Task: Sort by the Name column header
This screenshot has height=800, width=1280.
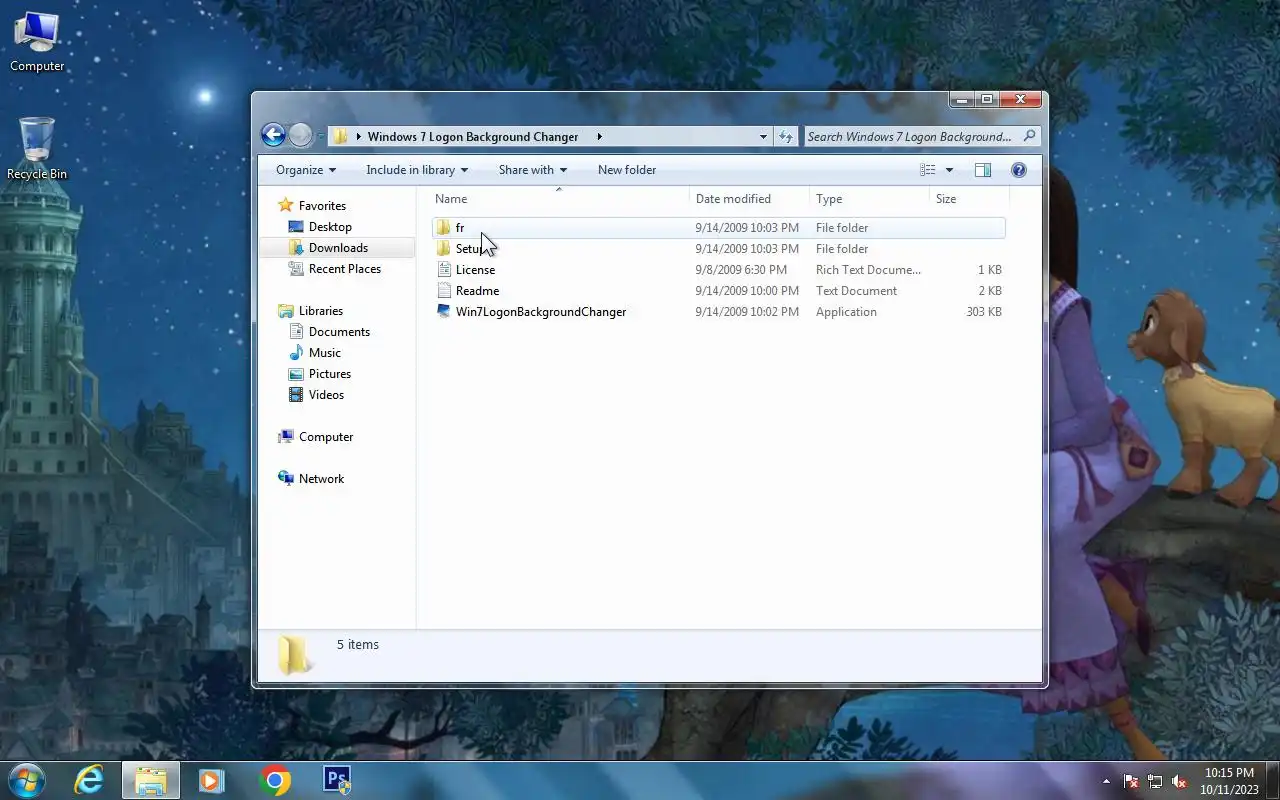Action: 558,199
